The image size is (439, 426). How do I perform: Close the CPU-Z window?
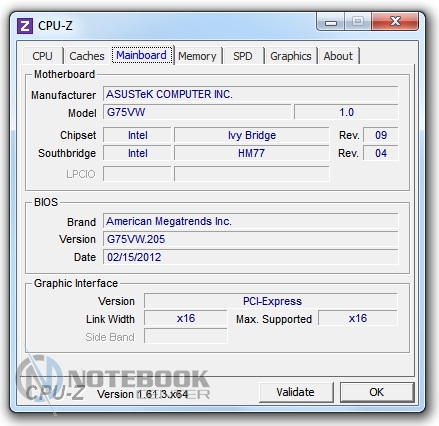click(x=395, y=22)
